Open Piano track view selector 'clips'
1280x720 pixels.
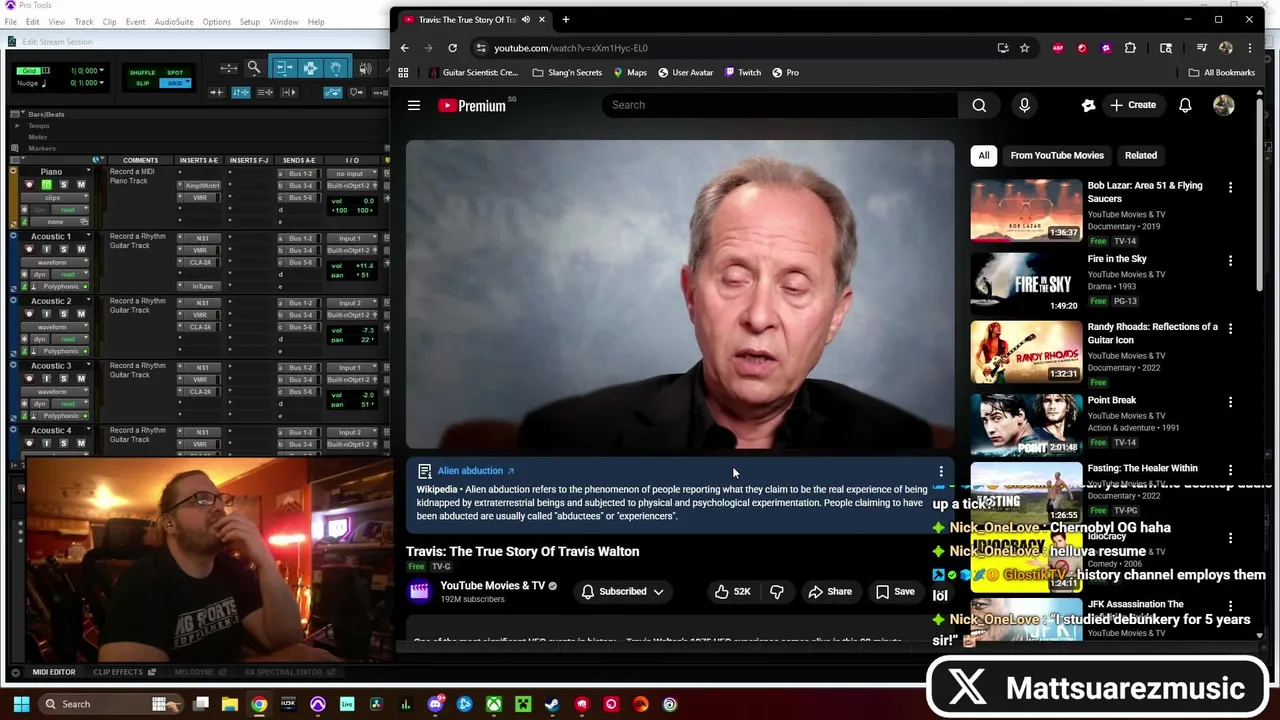coord(55,198)
